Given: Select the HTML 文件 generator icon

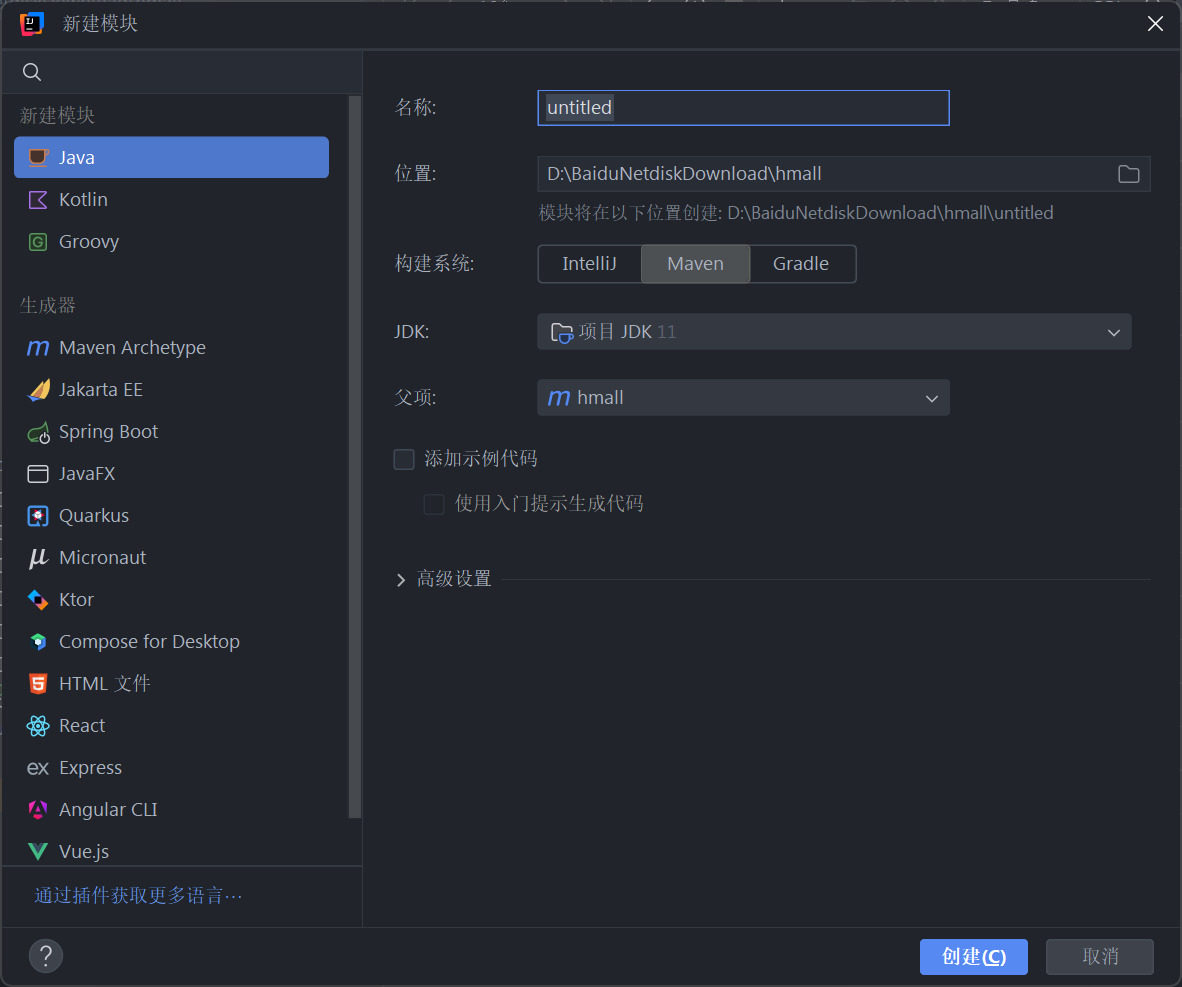Looking at the screenshot, I should tap(38, 684).
